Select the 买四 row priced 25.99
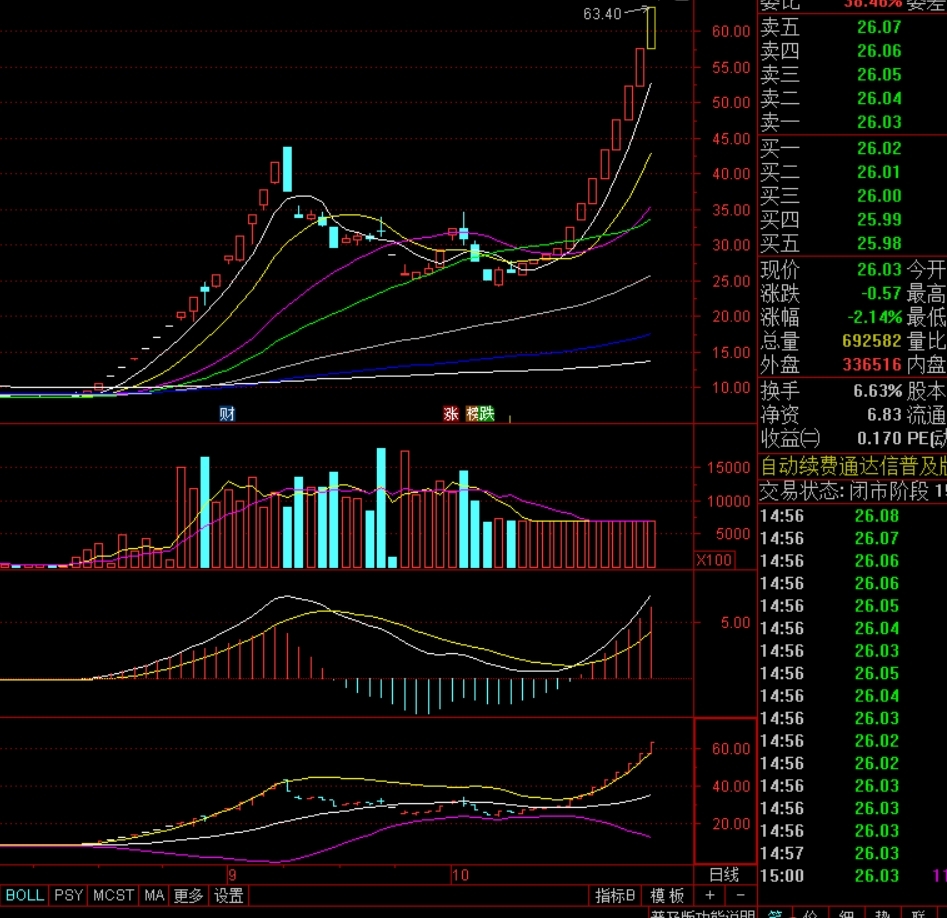Viewport: 947px width, 918px height. click(852, 219)
